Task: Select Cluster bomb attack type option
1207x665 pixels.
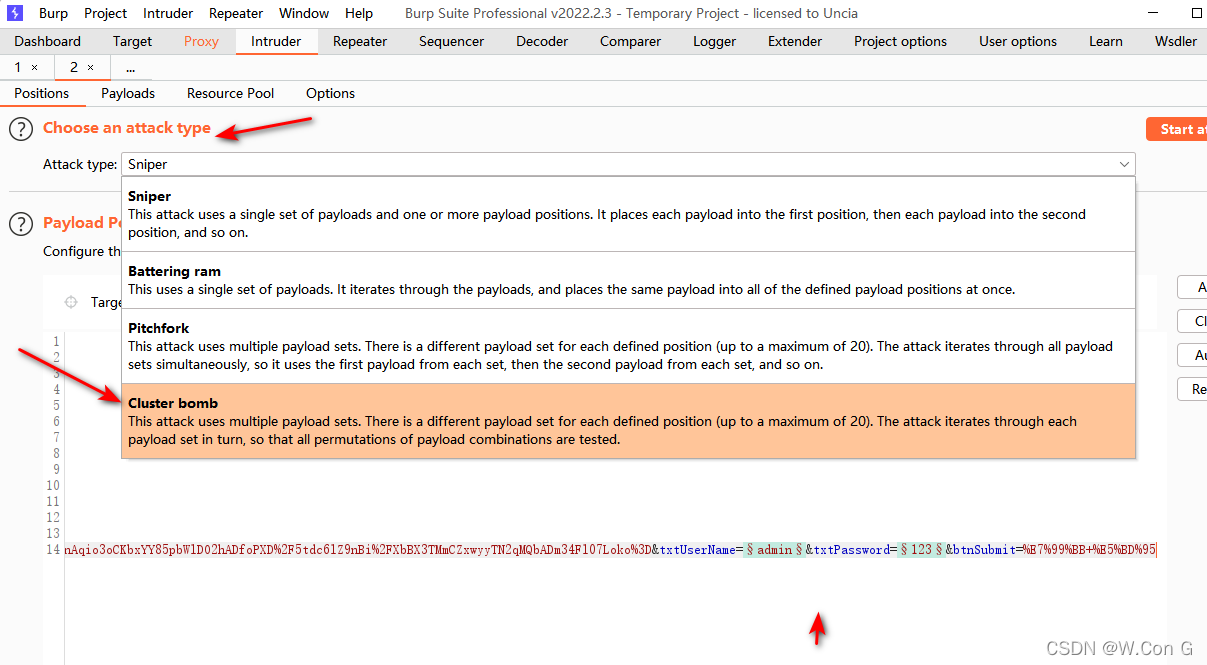Action: tap(628, 421)
